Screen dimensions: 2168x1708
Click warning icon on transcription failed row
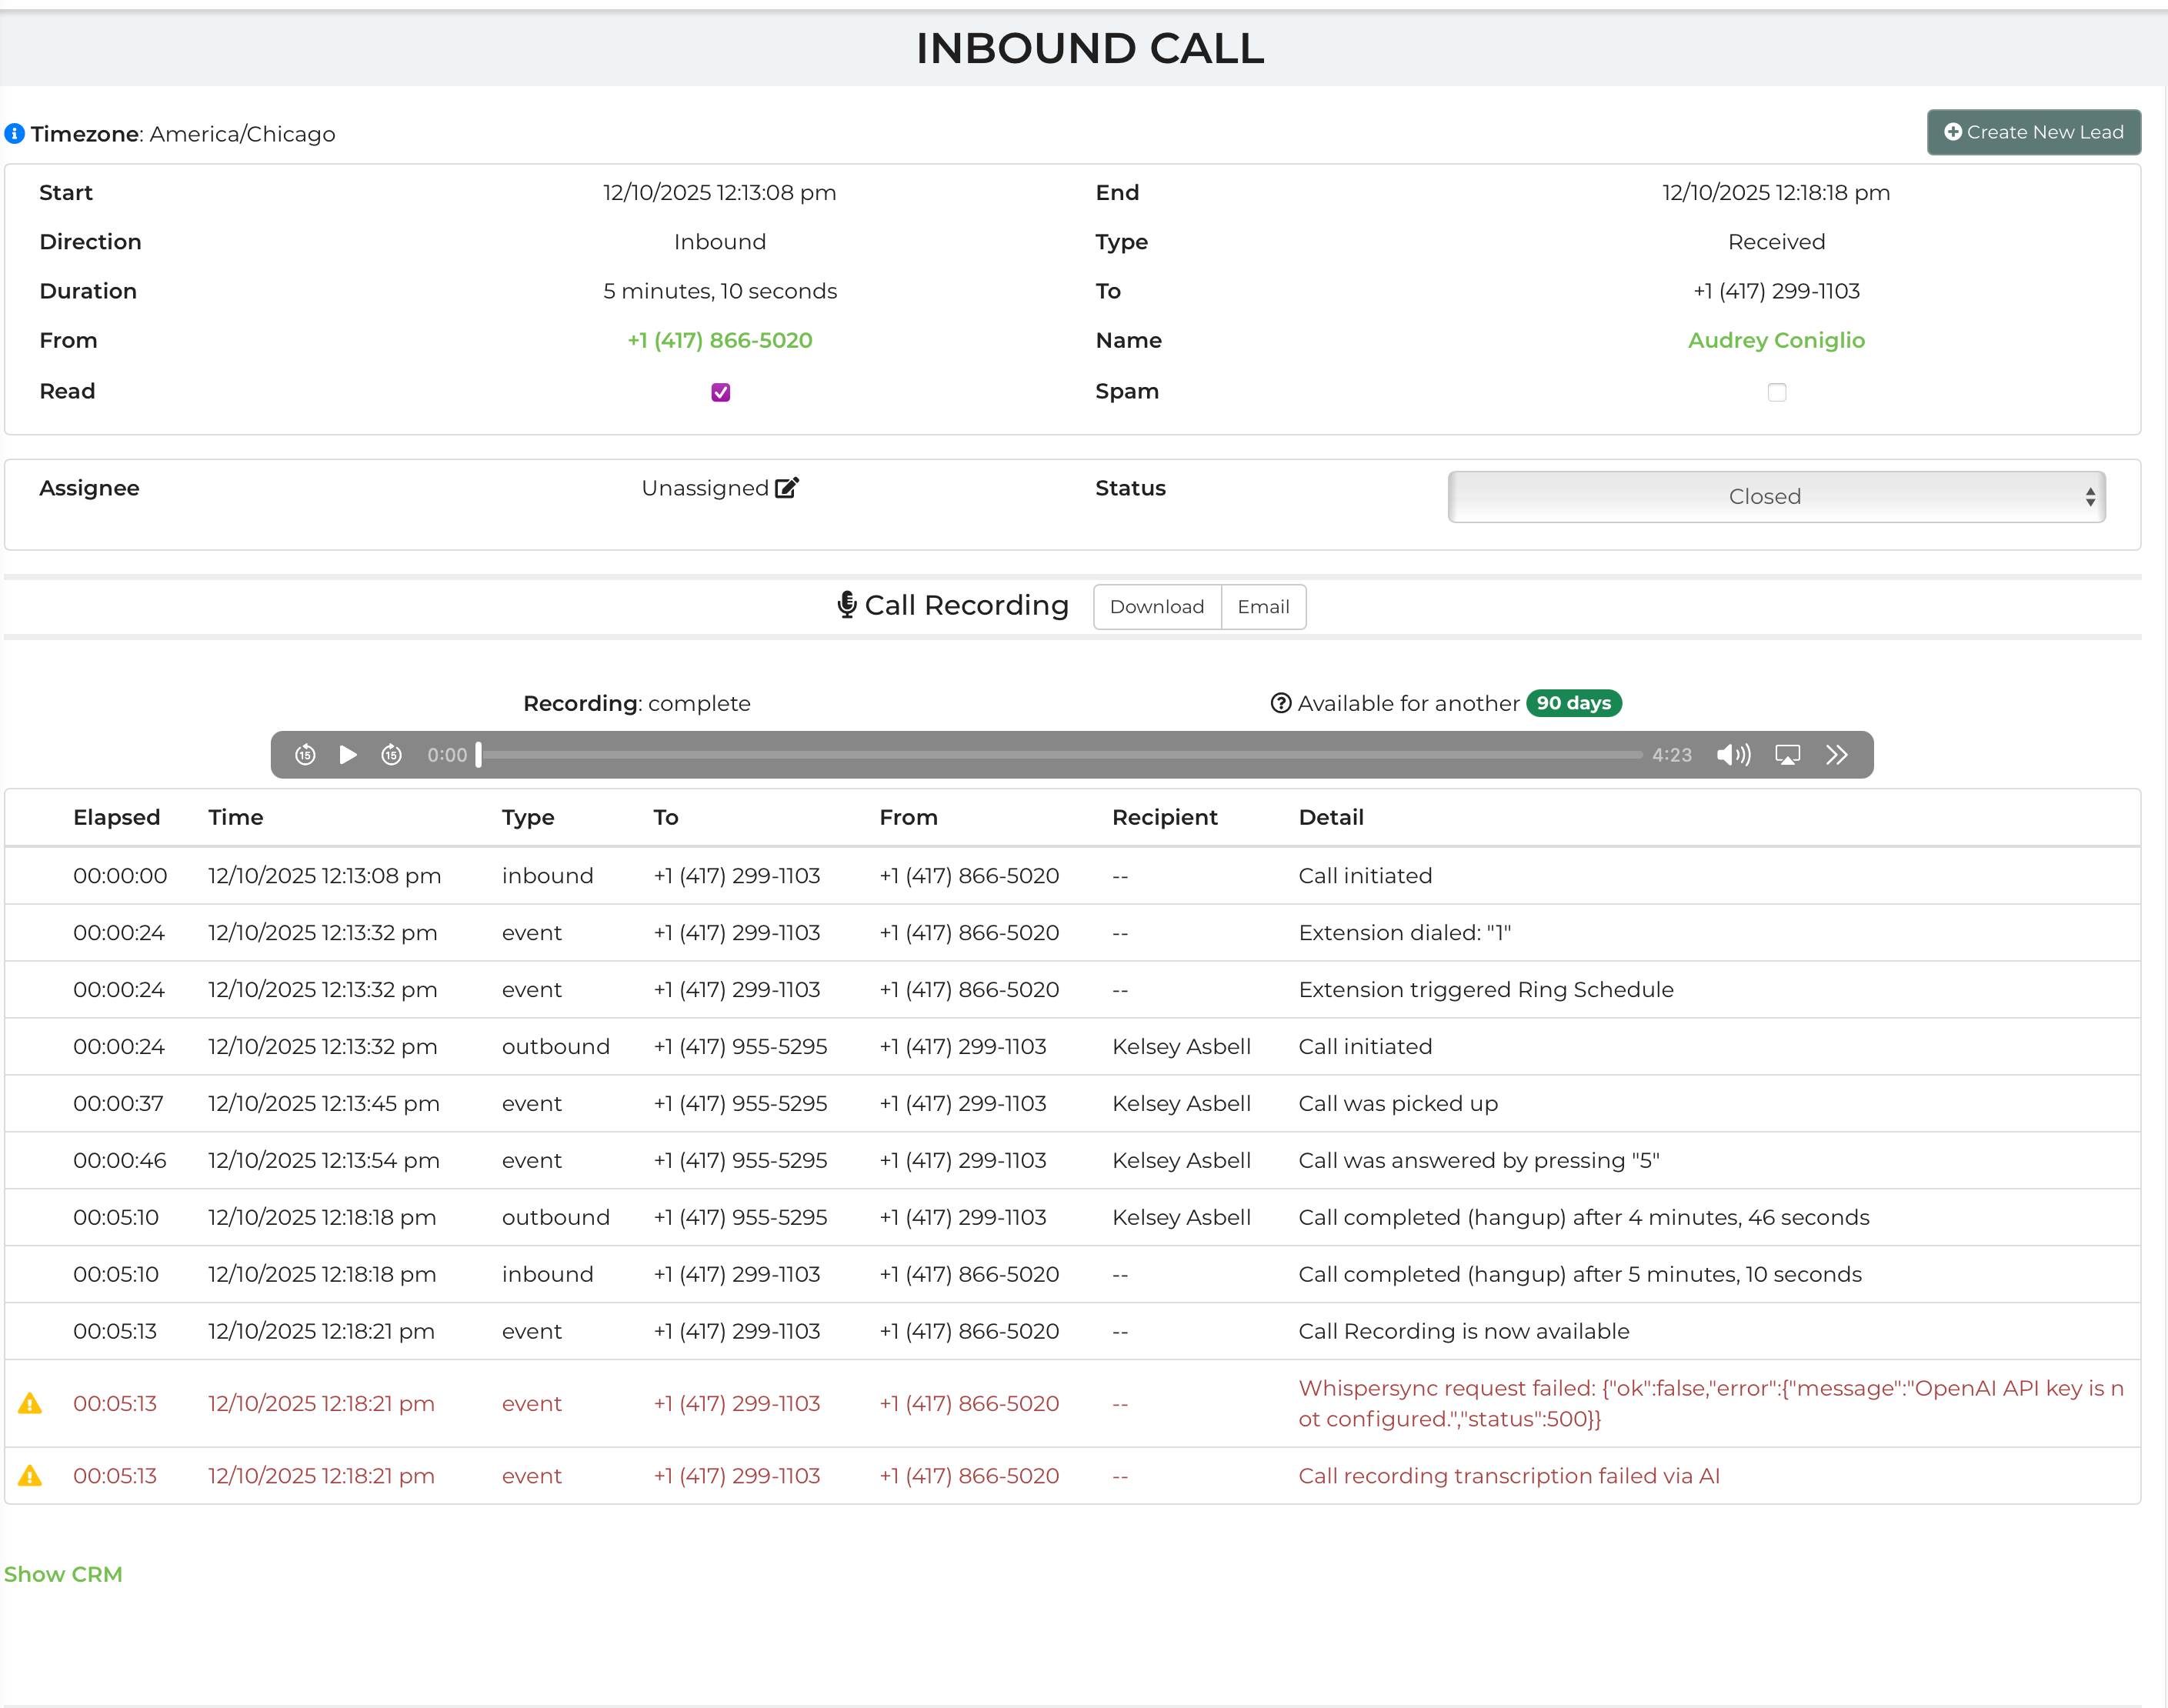[30, 1475]
